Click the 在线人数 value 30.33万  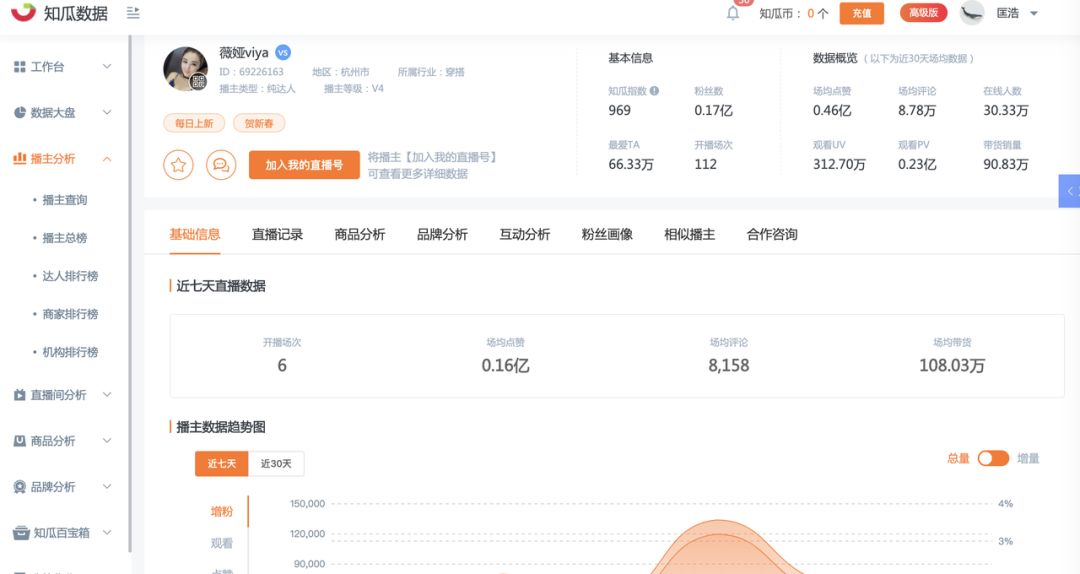pyautogui.click(x=1006, y=110)
